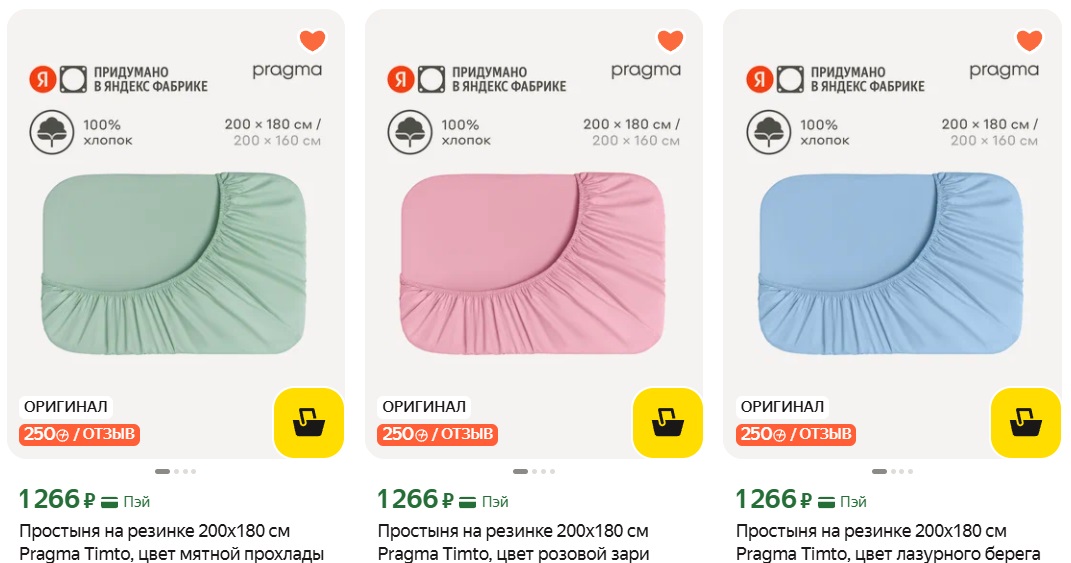The image size is (1071, 563).
Task: Open the blue sheet product image
Action: [x=892, y=263]
